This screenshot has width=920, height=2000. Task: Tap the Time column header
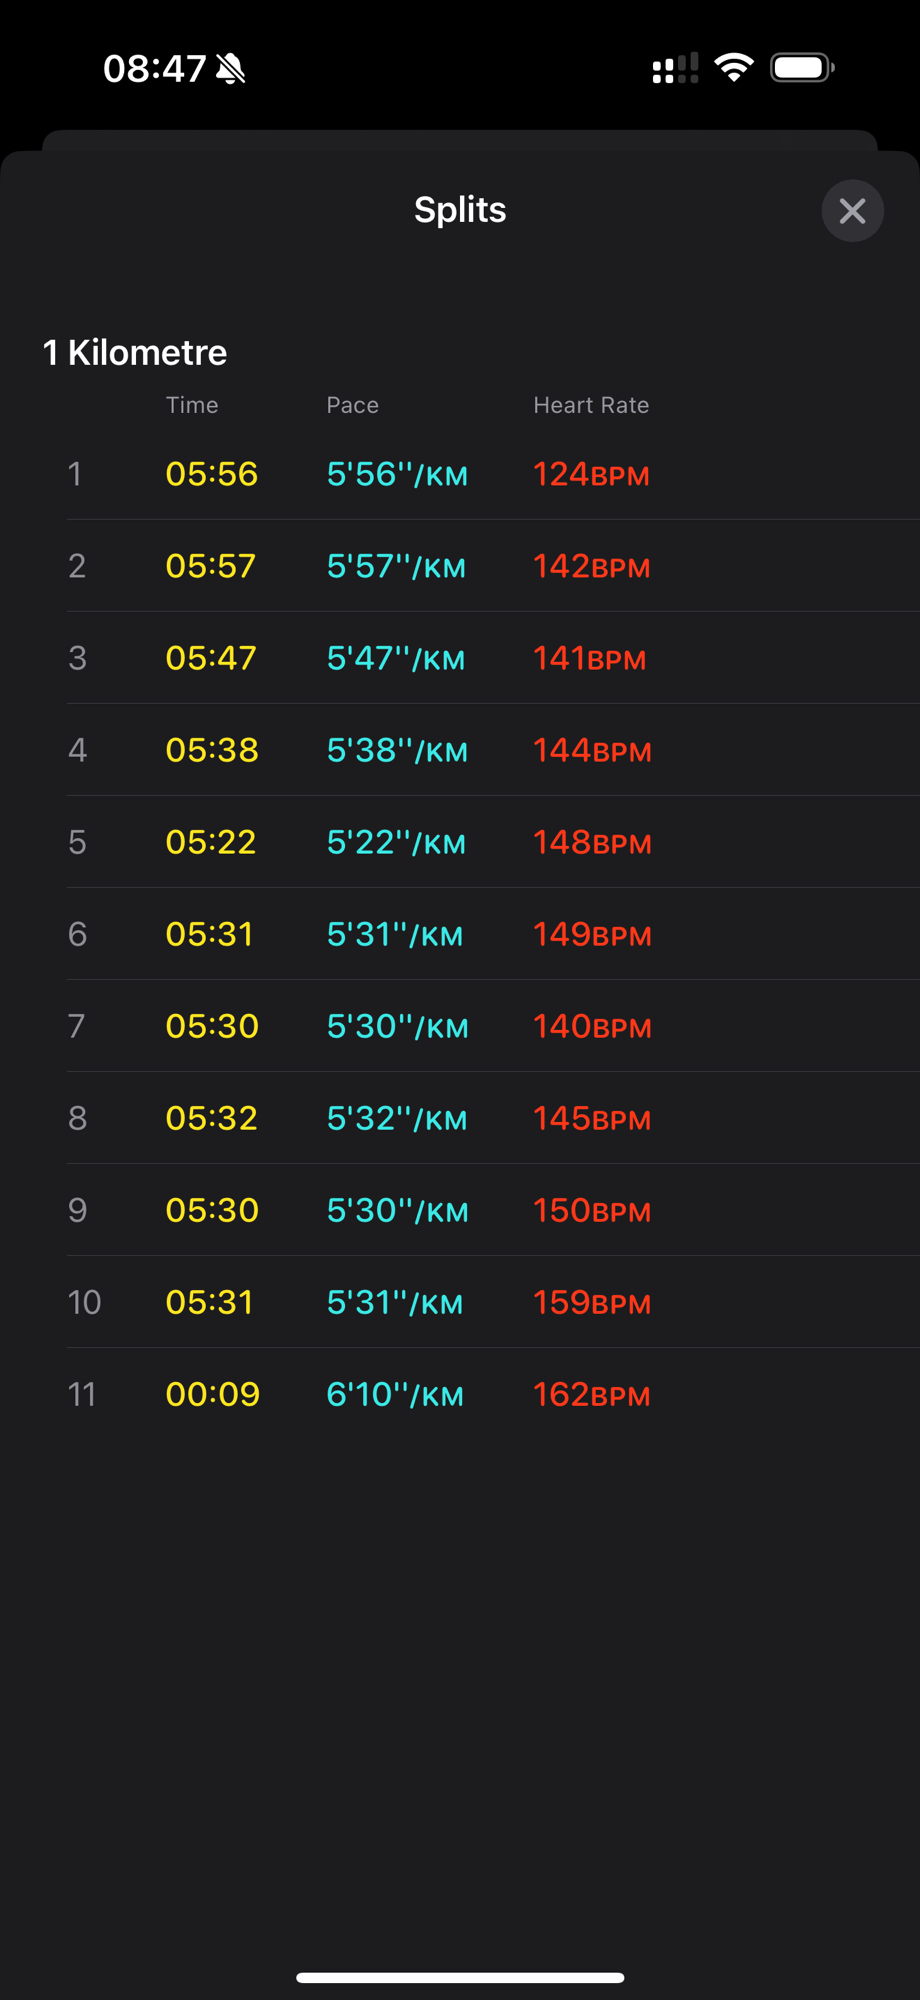(192, 405)
